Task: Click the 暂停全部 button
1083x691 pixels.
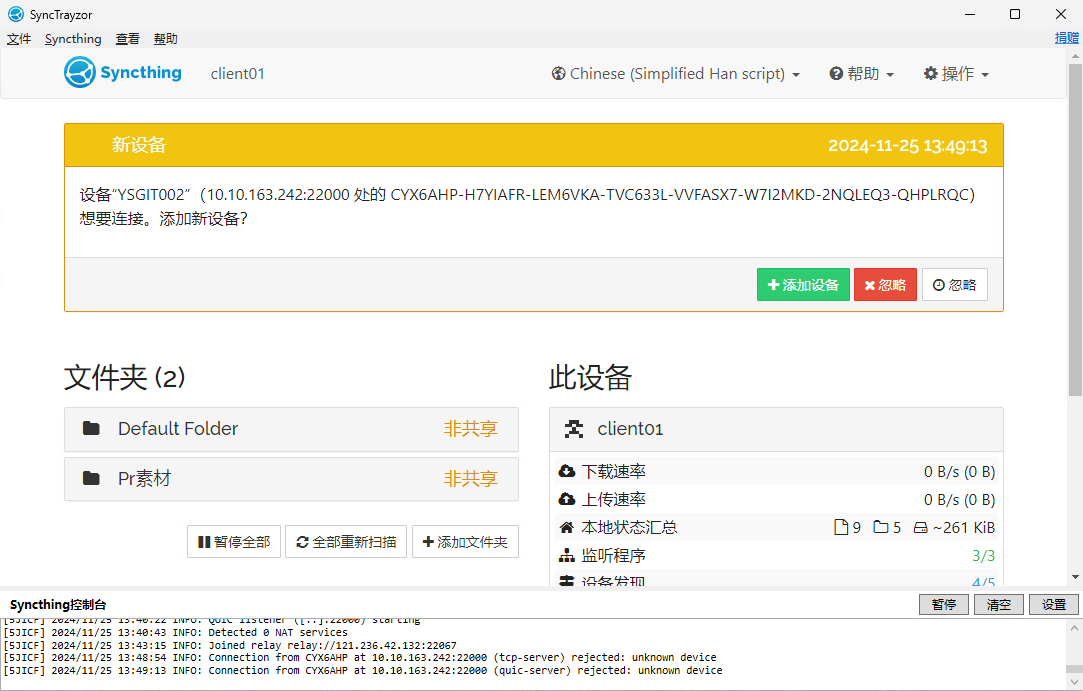Action: pos(234,542)
